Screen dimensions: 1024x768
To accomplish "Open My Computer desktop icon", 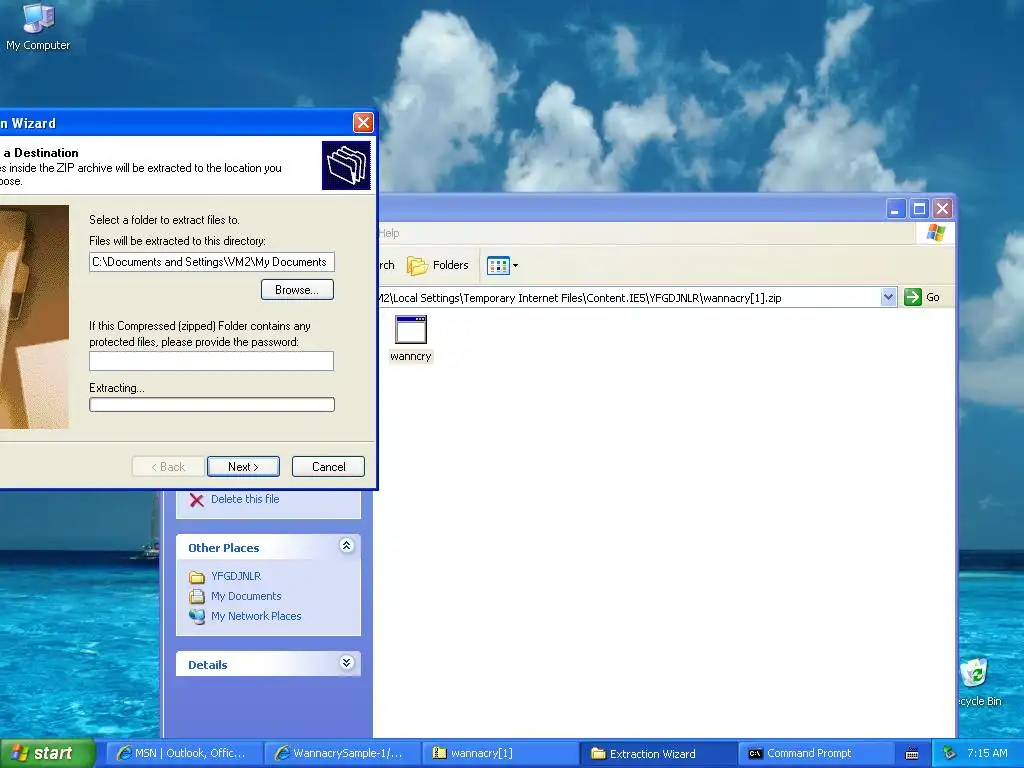I will tap(38, 26).
